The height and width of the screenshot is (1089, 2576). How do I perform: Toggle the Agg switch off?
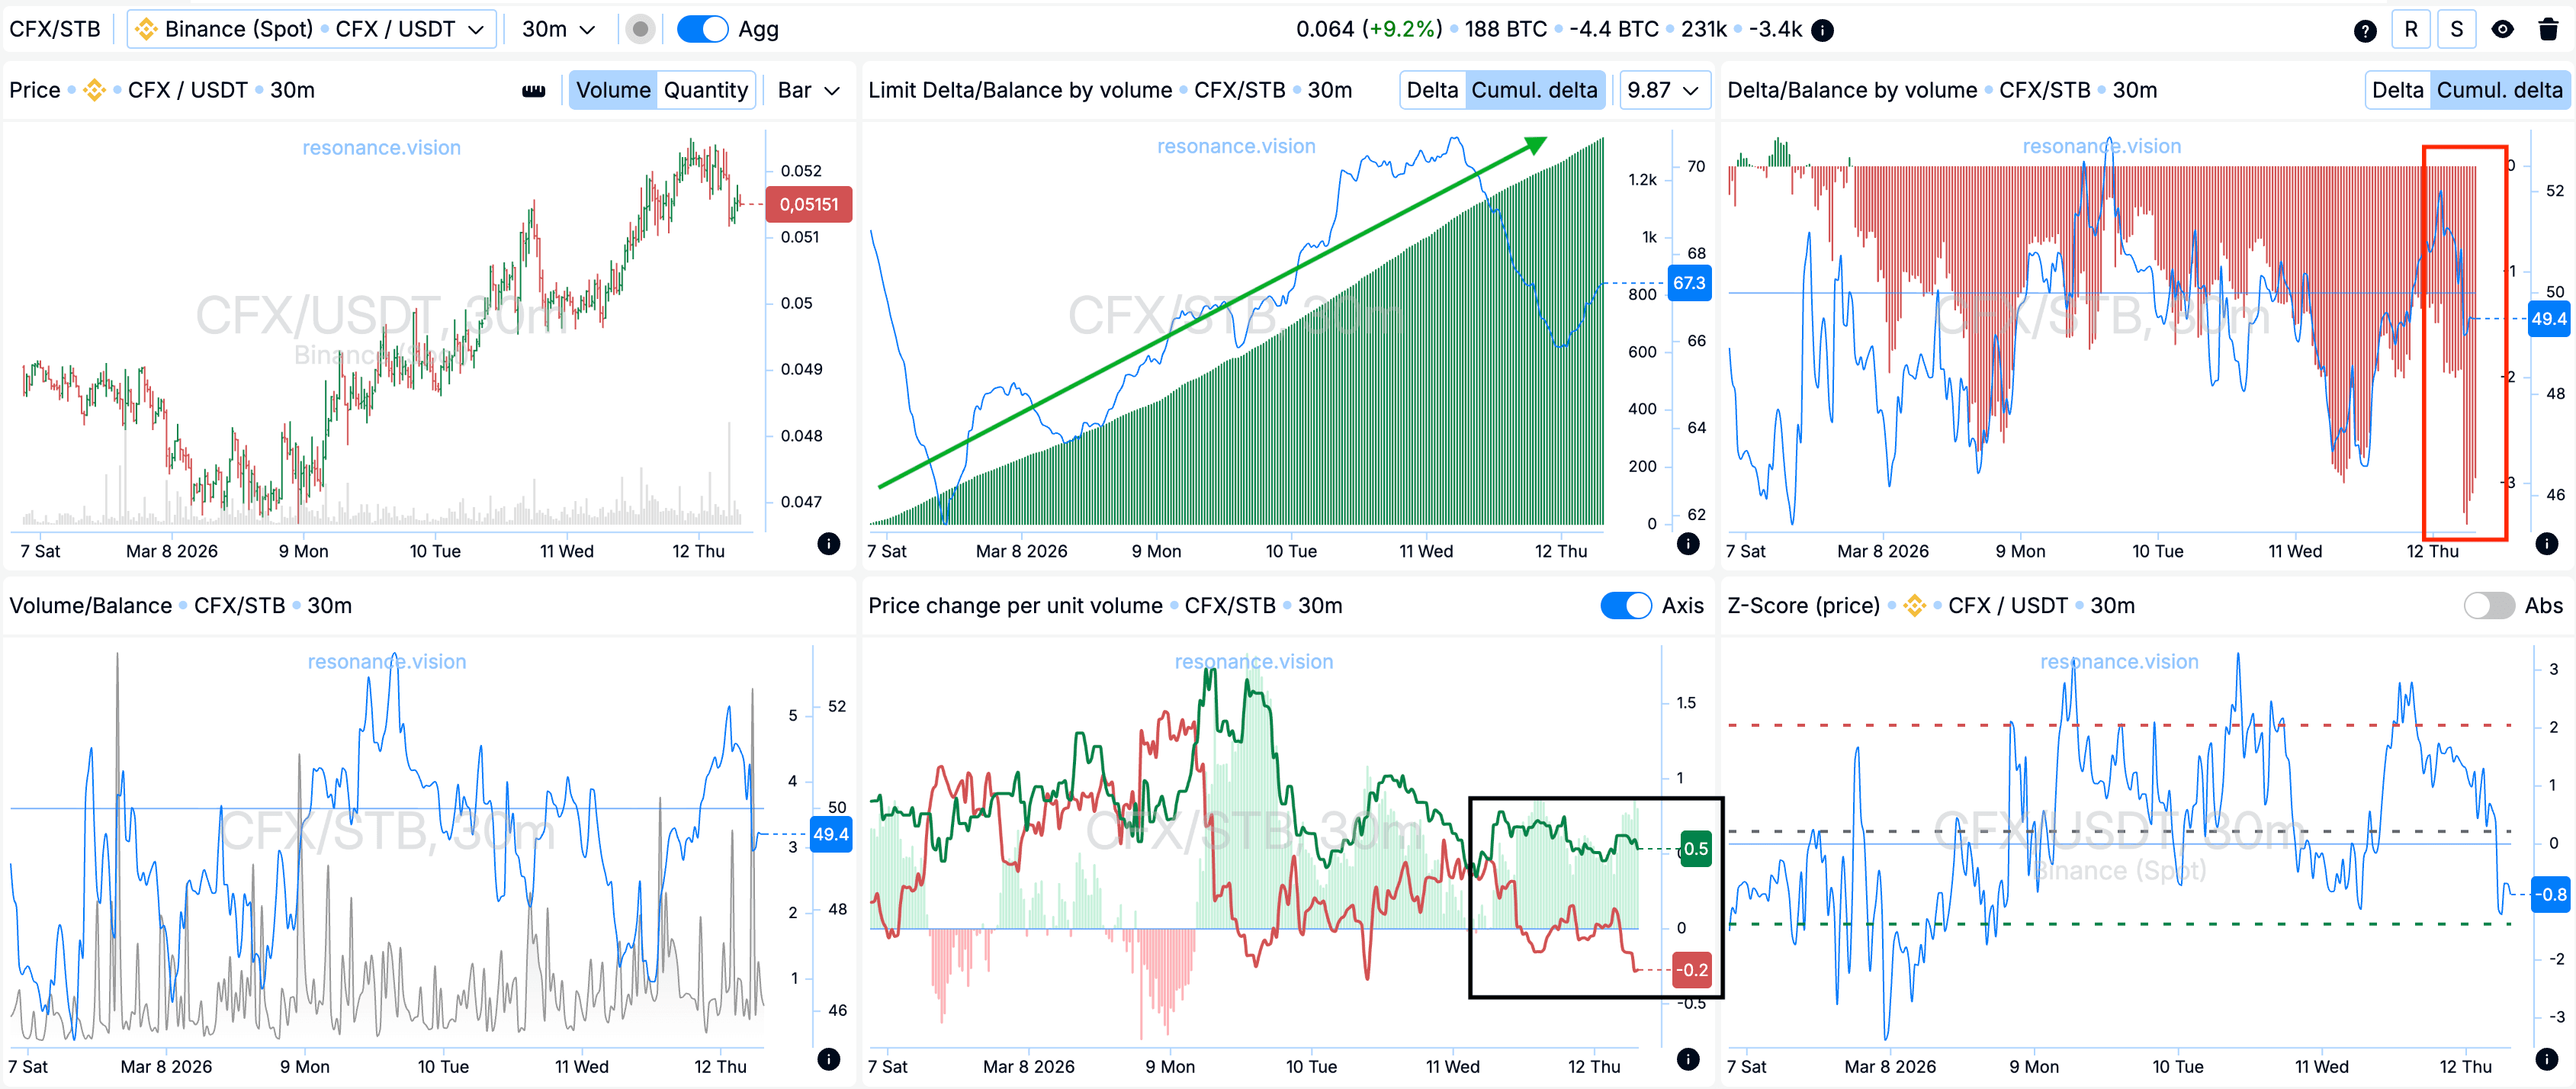click(702, 29)
